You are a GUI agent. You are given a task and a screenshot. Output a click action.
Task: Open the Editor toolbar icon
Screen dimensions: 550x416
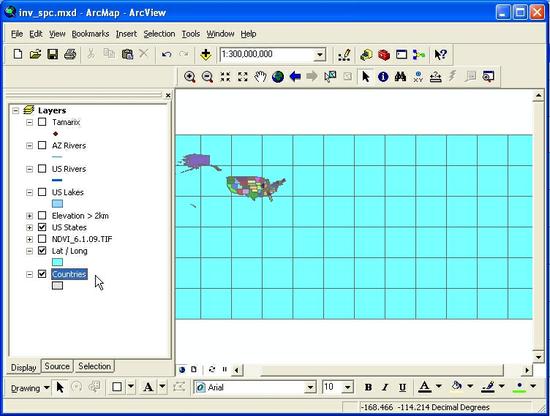pyautogui.click(x=344, y=55)
